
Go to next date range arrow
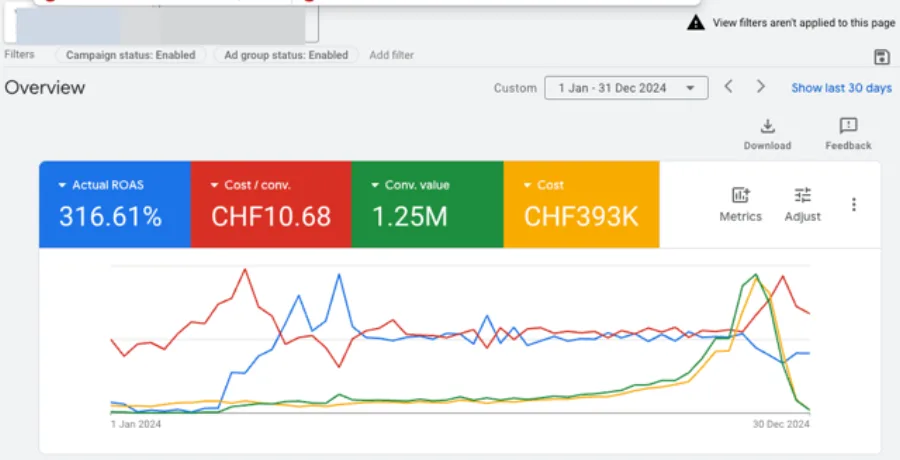[x=761, y=87]
